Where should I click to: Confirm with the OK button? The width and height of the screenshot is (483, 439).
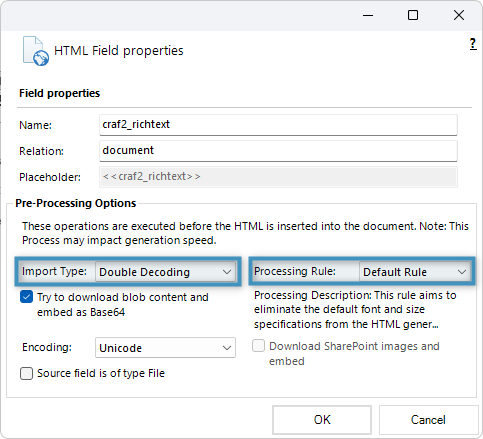coord(322,420)
